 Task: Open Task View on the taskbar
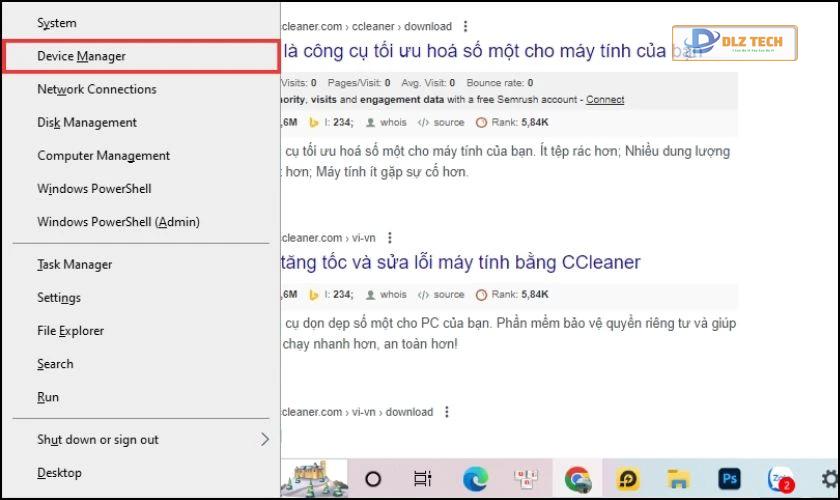(x=423, y=479)
